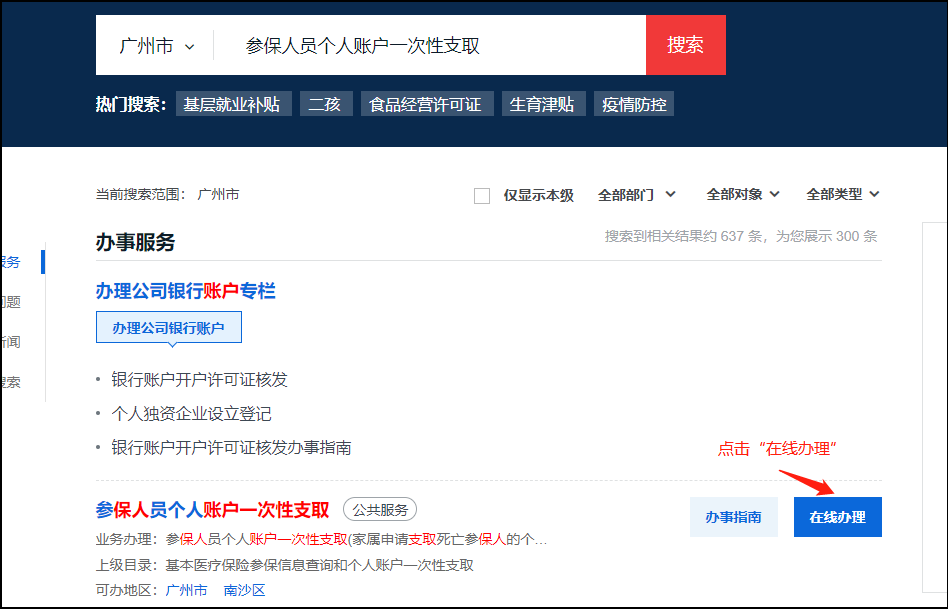Select hot search tag 食品经营许可证
Viewport: 948px width, 609px height.
[426, 104]
